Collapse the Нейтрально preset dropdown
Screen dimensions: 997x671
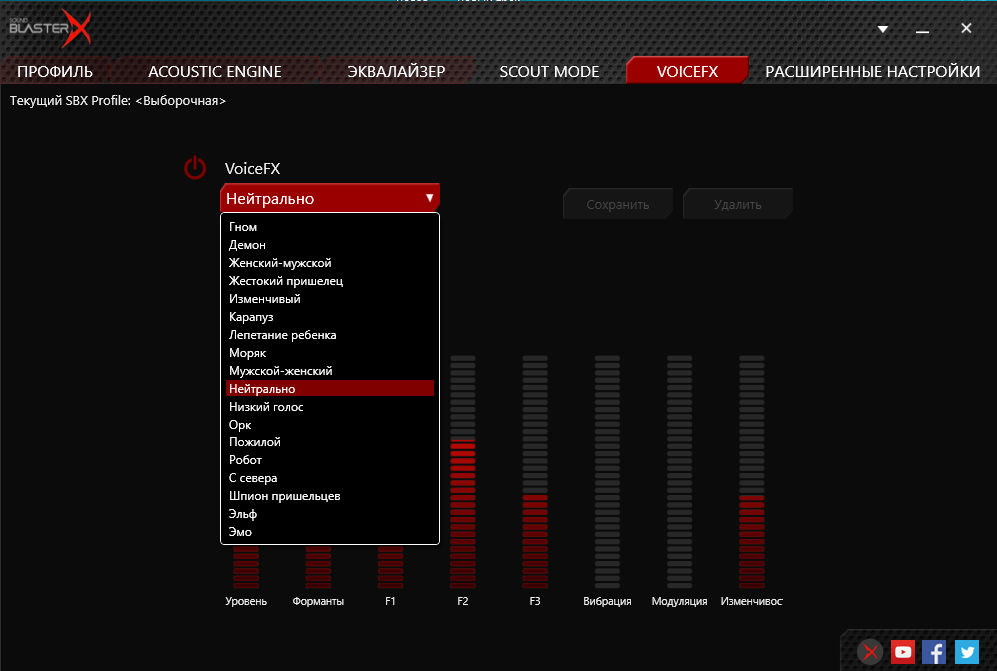329,198
